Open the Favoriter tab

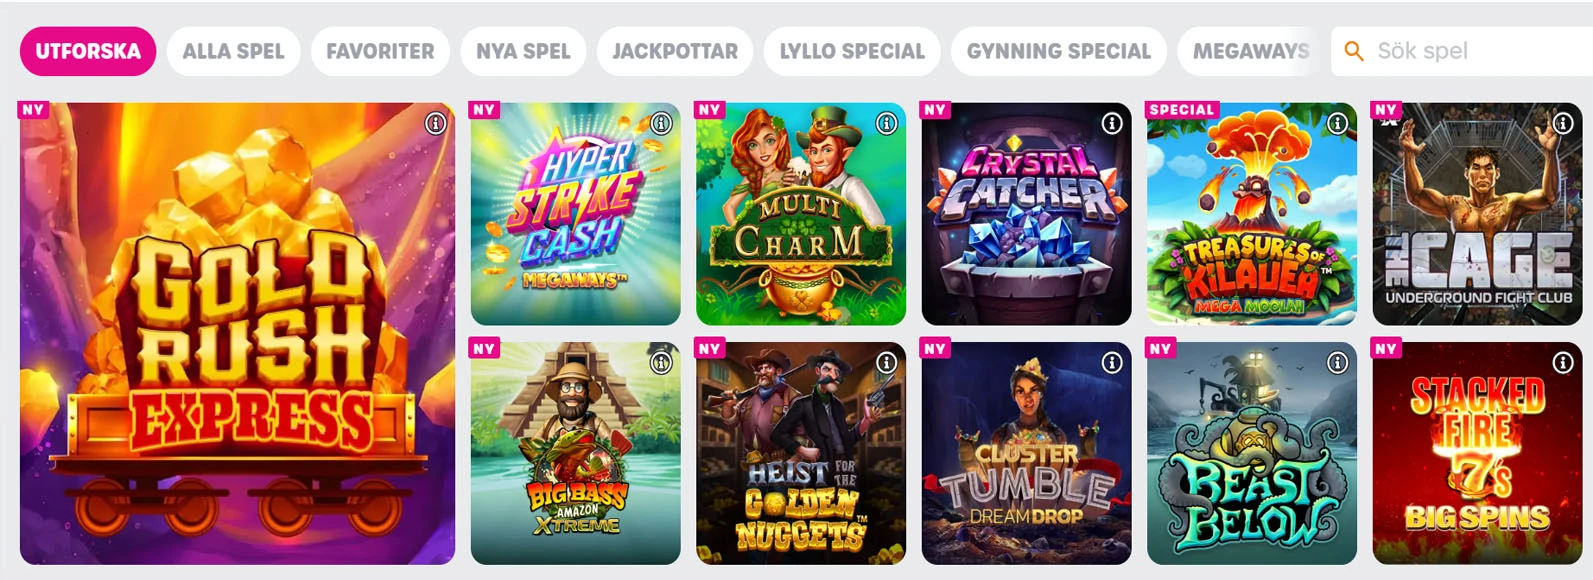[380, 51]
